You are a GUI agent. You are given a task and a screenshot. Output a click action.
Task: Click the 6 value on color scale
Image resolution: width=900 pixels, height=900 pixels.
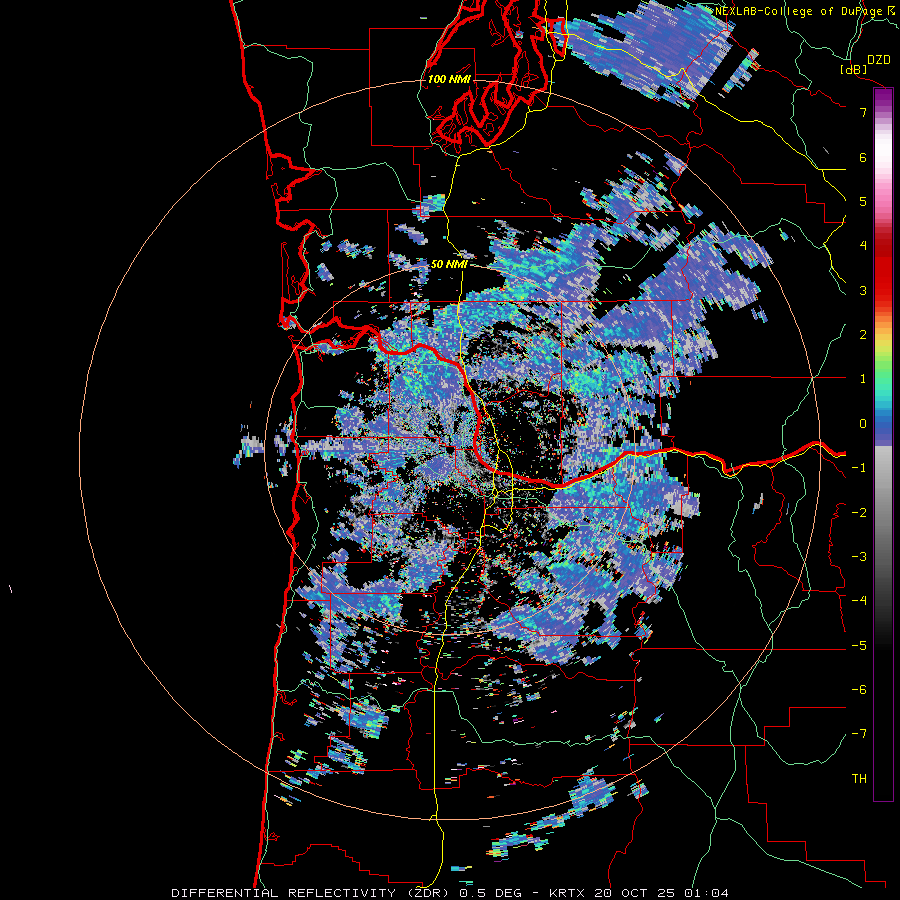(x=863, y=157)
